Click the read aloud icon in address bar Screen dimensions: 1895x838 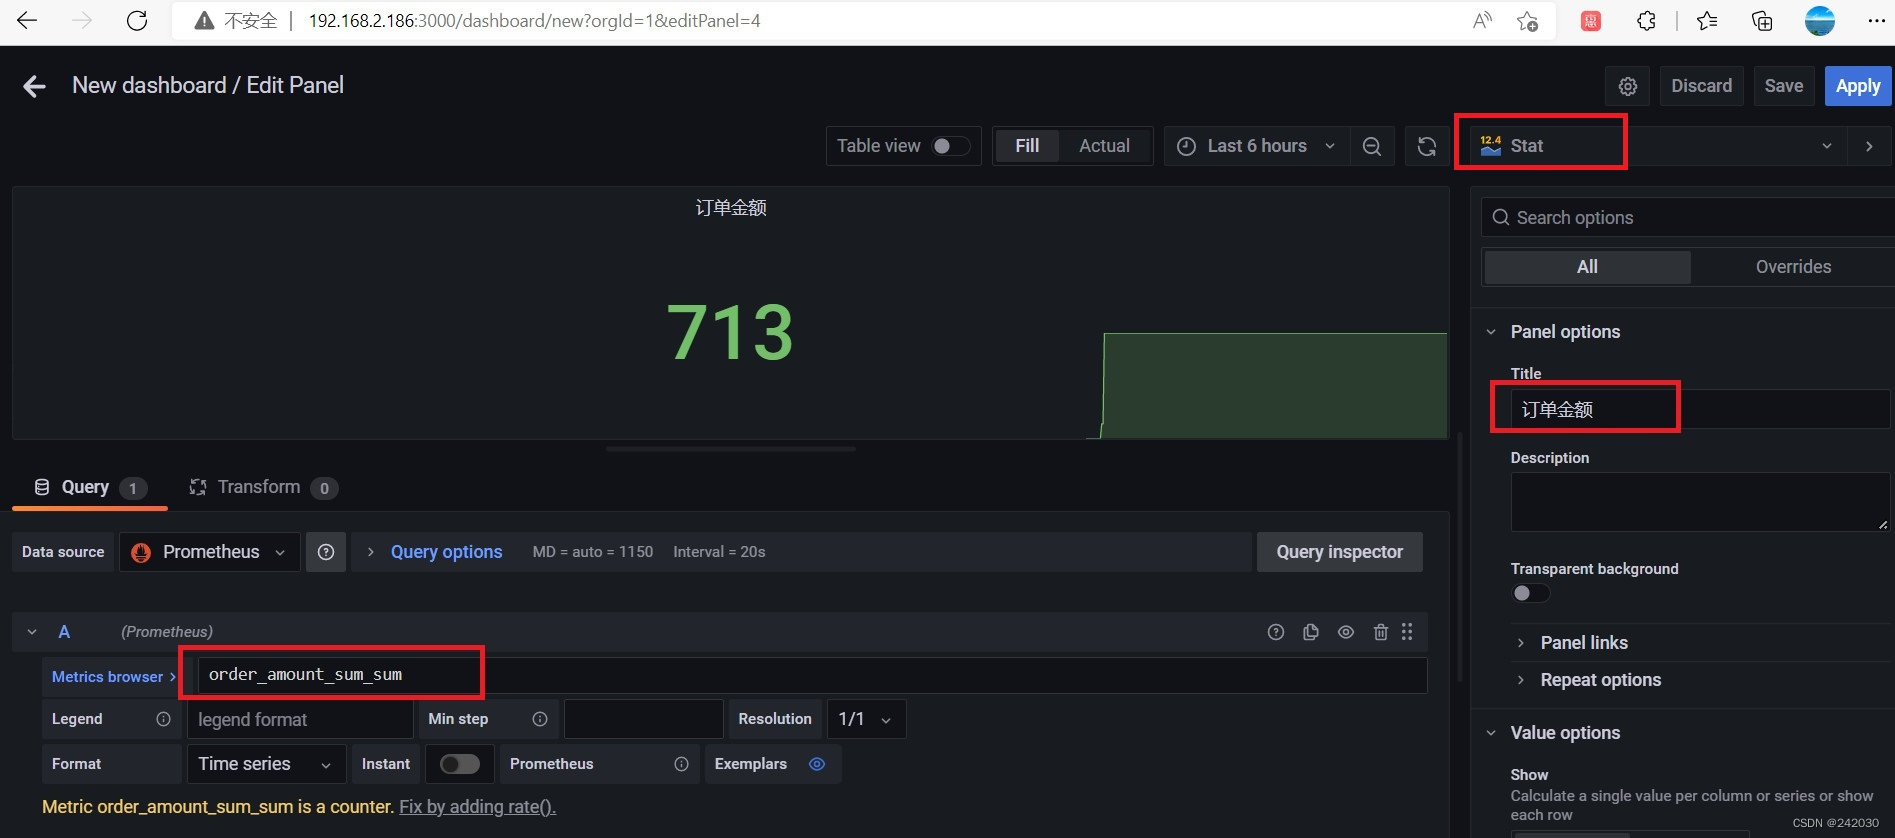click(1482, 21)
